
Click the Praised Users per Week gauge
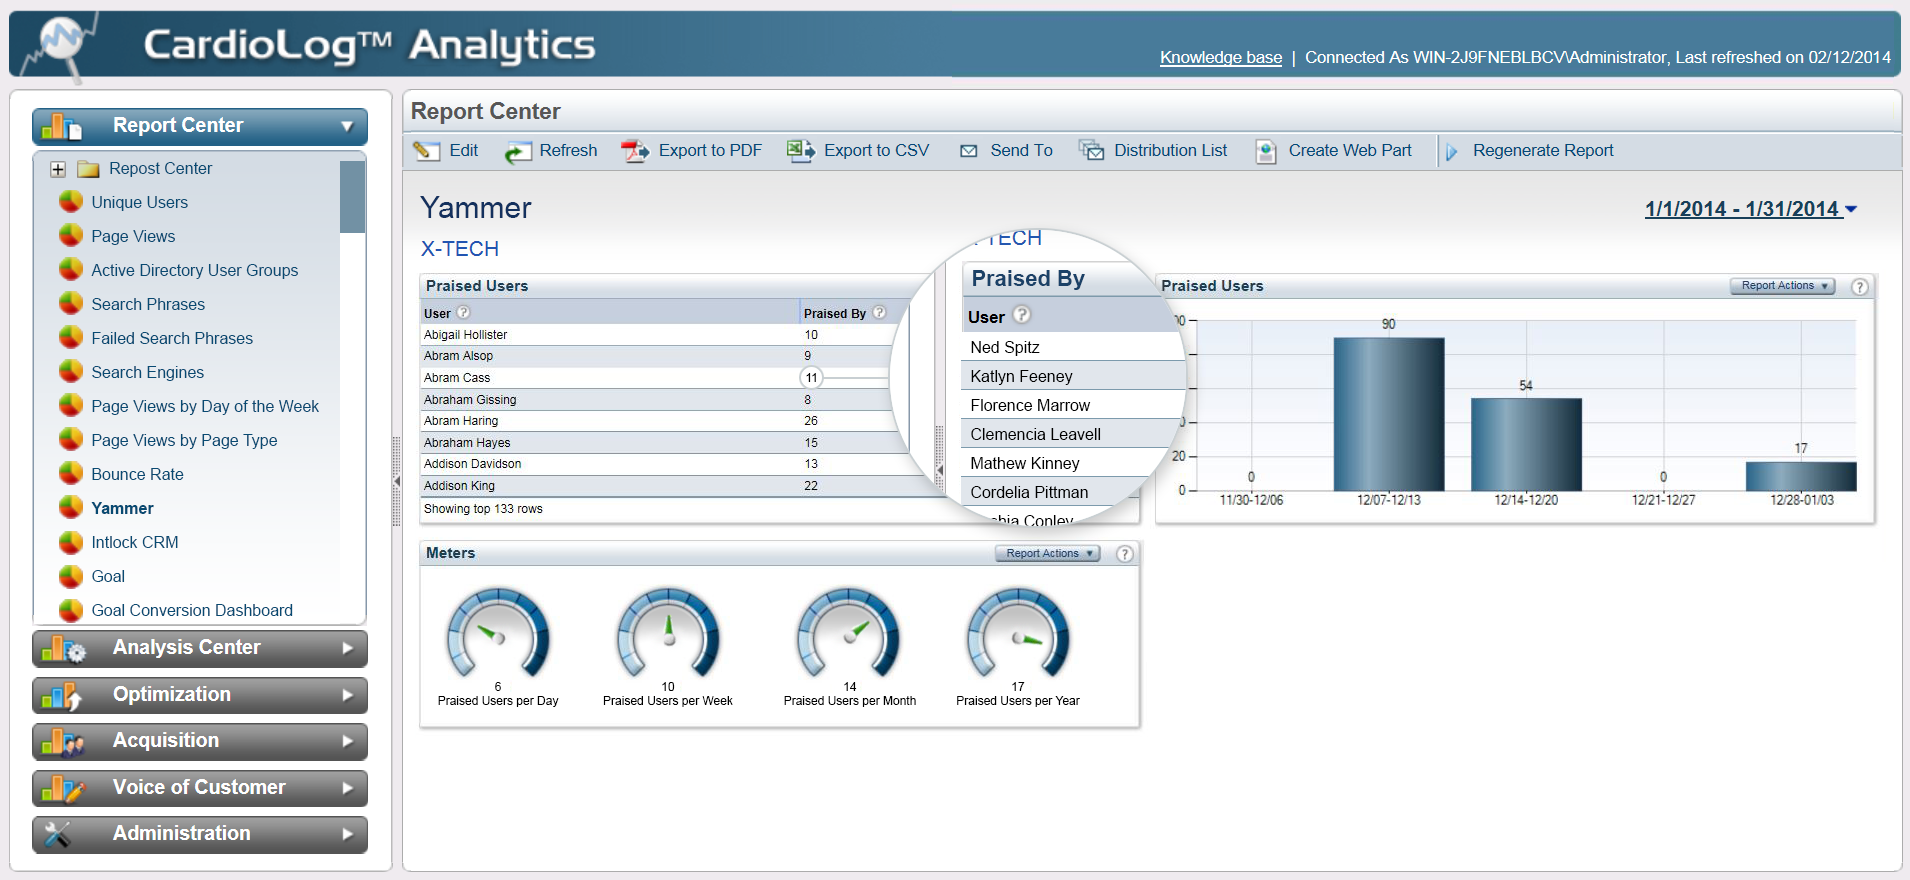coord(668,633)
